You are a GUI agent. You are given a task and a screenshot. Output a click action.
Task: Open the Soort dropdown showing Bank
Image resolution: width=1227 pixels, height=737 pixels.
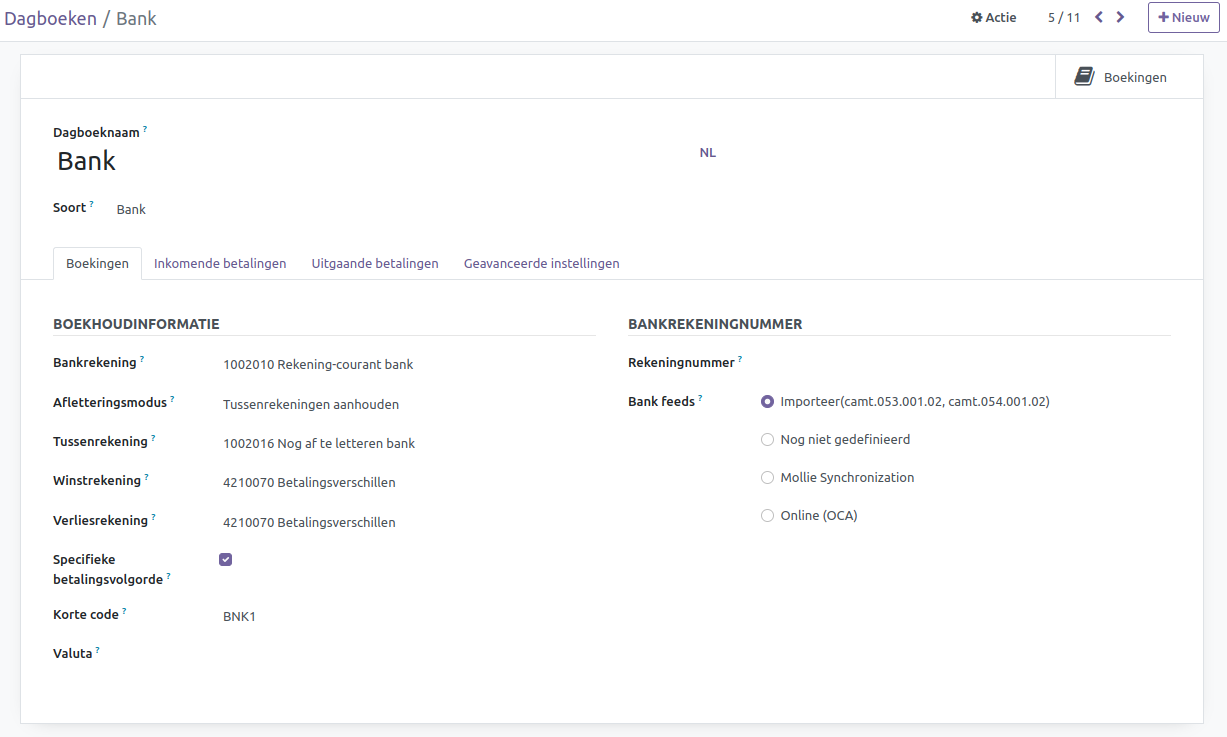(132, 210)
